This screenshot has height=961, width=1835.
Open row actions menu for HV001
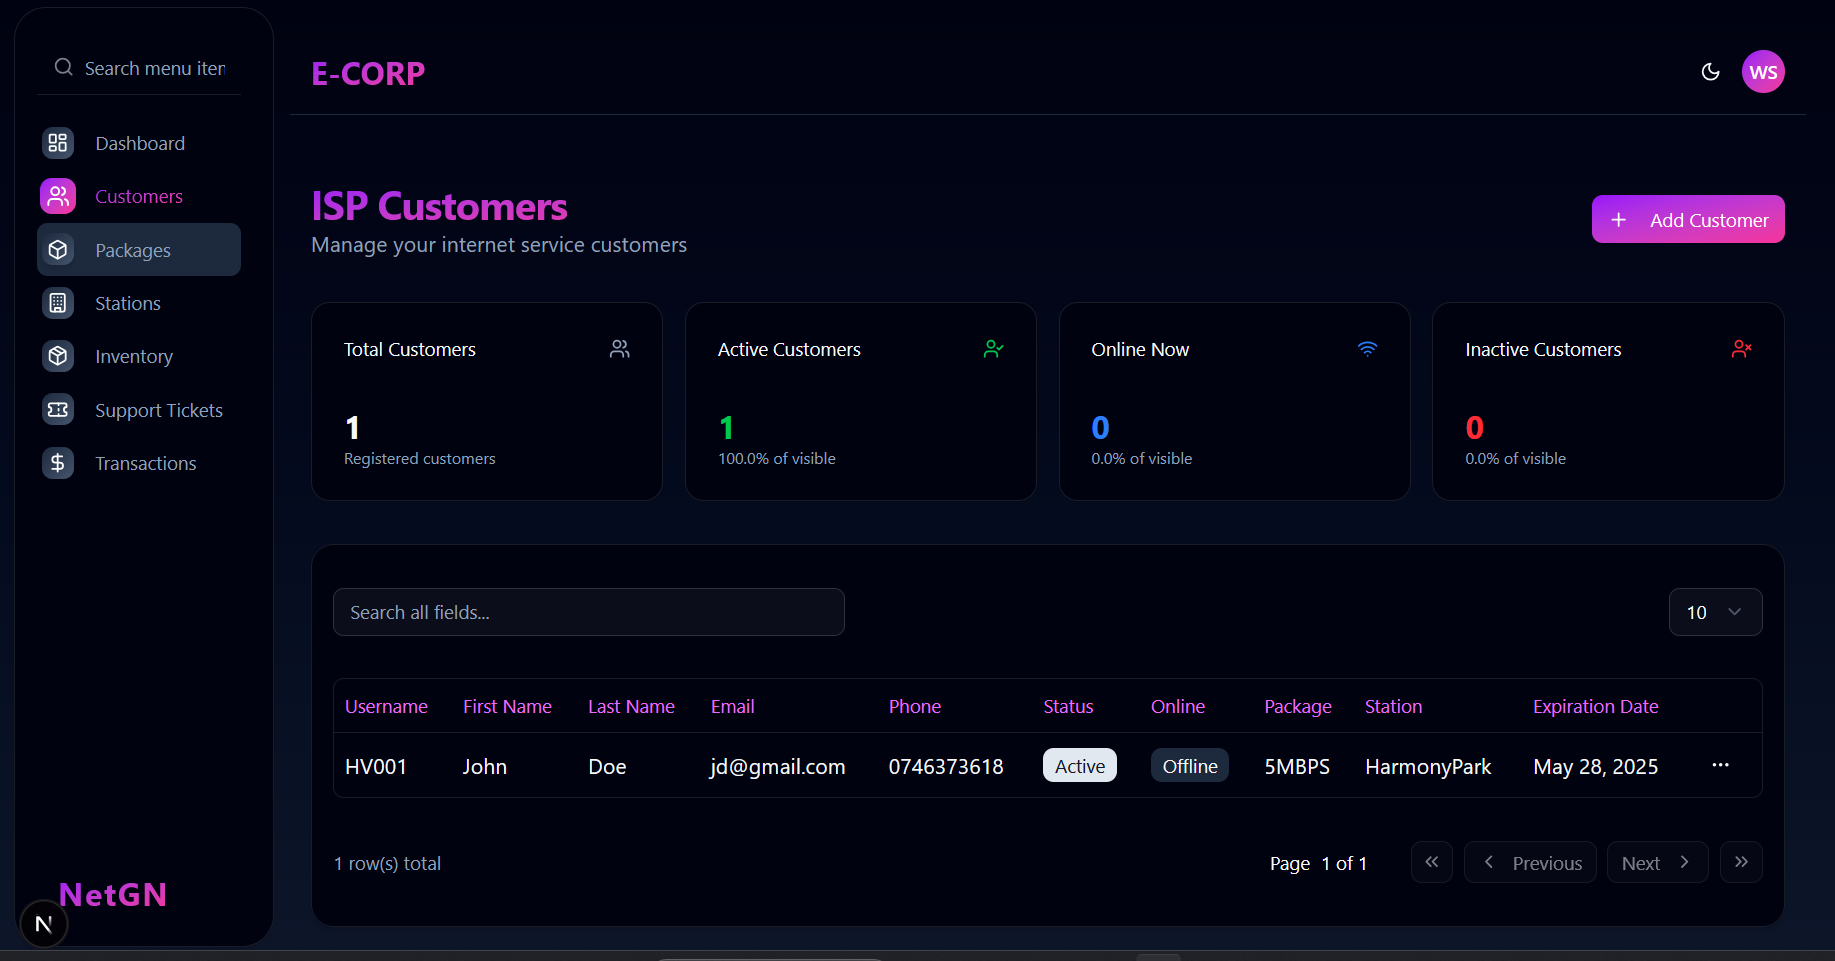(1720, 765)
